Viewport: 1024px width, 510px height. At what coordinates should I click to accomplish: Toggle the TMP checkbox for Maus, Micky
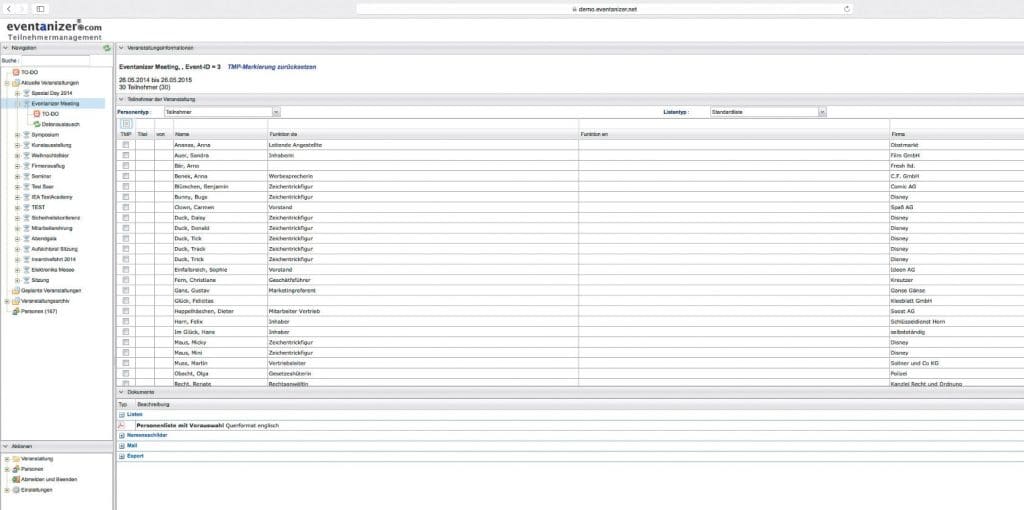click(126, 342)
